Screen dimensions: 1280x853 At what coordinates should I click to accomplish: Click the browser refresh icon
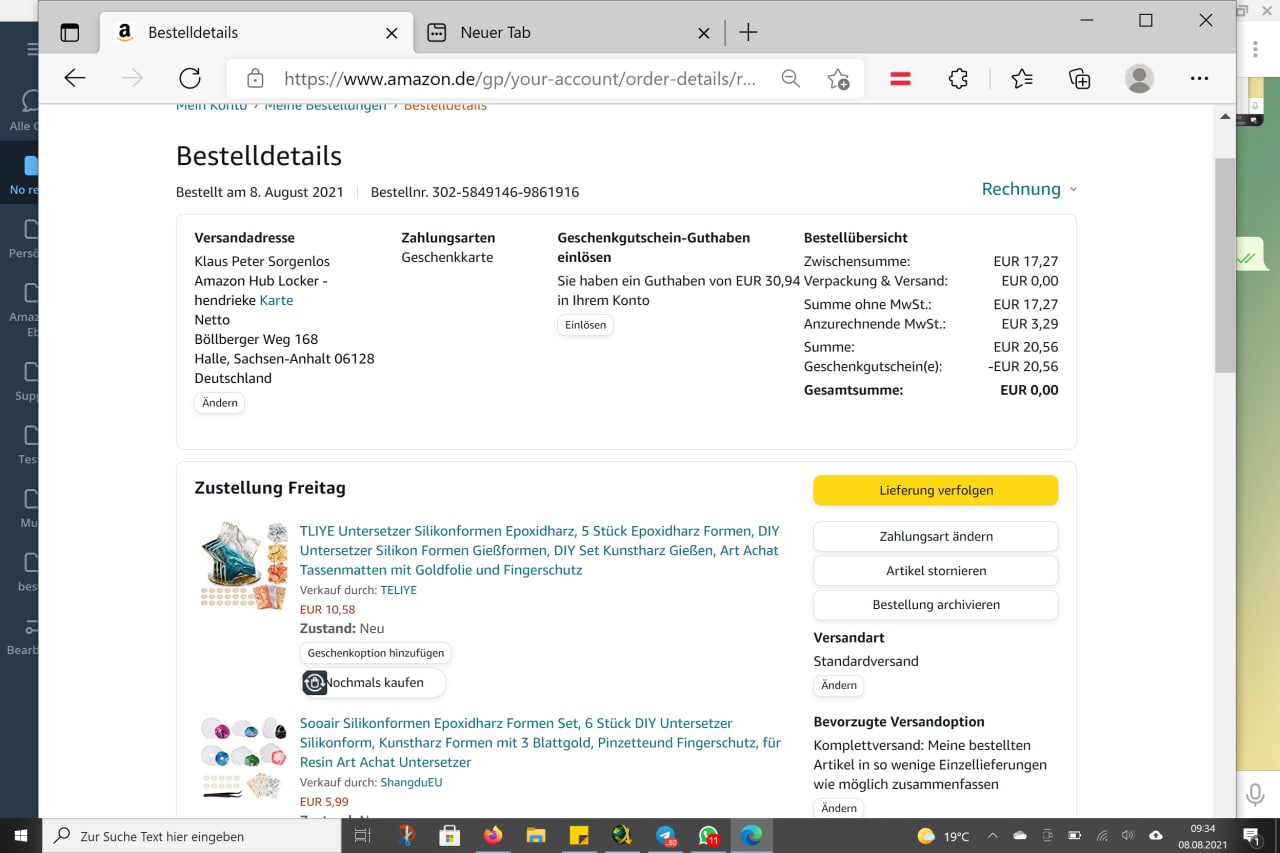tap(190, 79)
